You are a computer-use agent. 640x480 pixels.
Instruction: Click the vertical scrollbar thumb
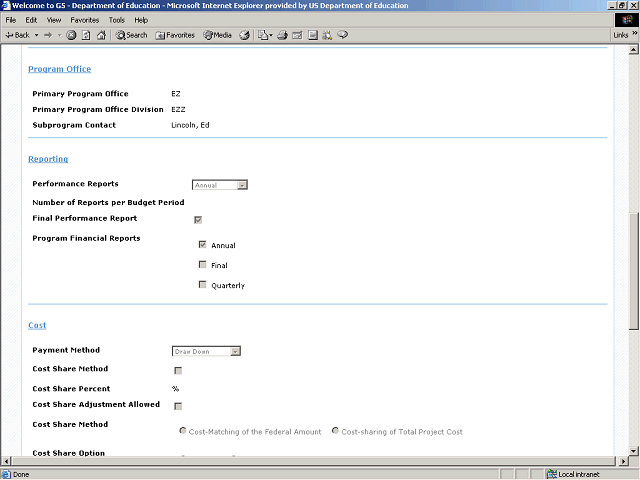(x=633, y=271)
